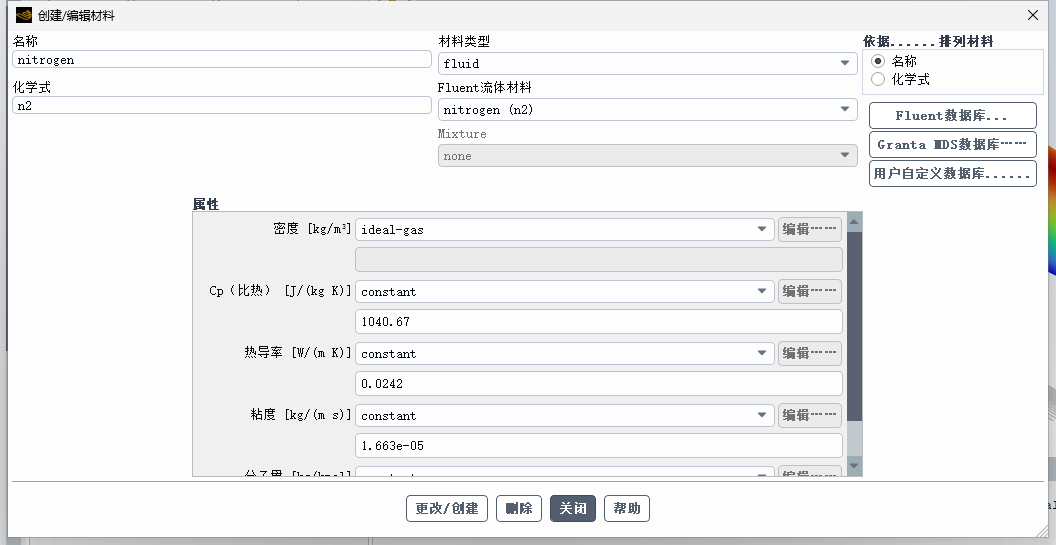Open the Fluent数据库 button
This screenshot has height=545, width=1056.
(952, 115)
